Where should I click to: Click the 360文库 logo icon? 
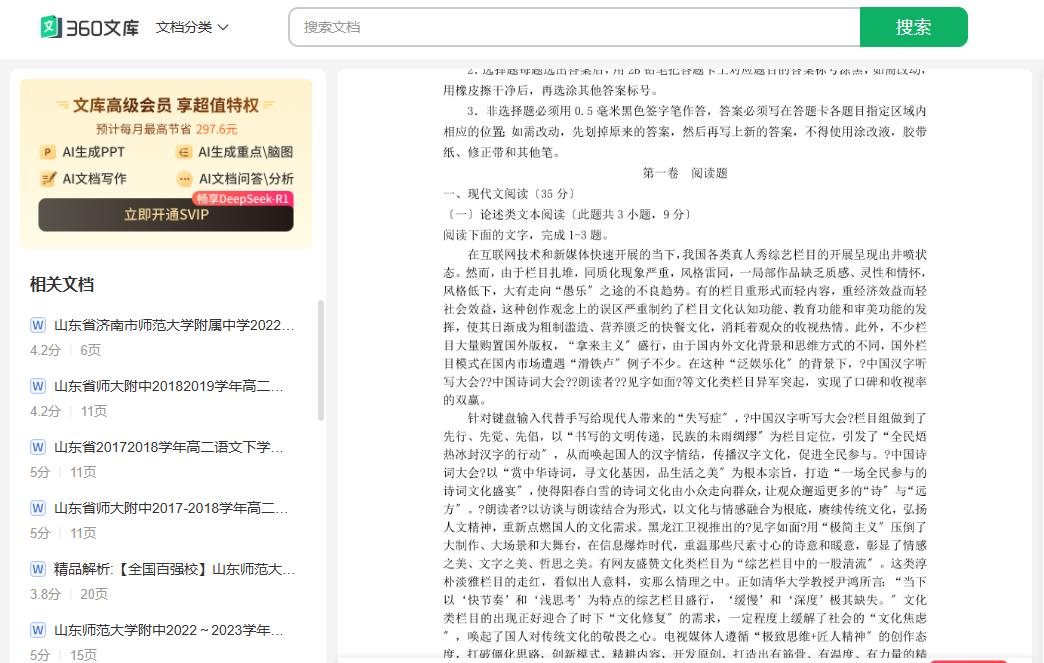click(51, 27)
